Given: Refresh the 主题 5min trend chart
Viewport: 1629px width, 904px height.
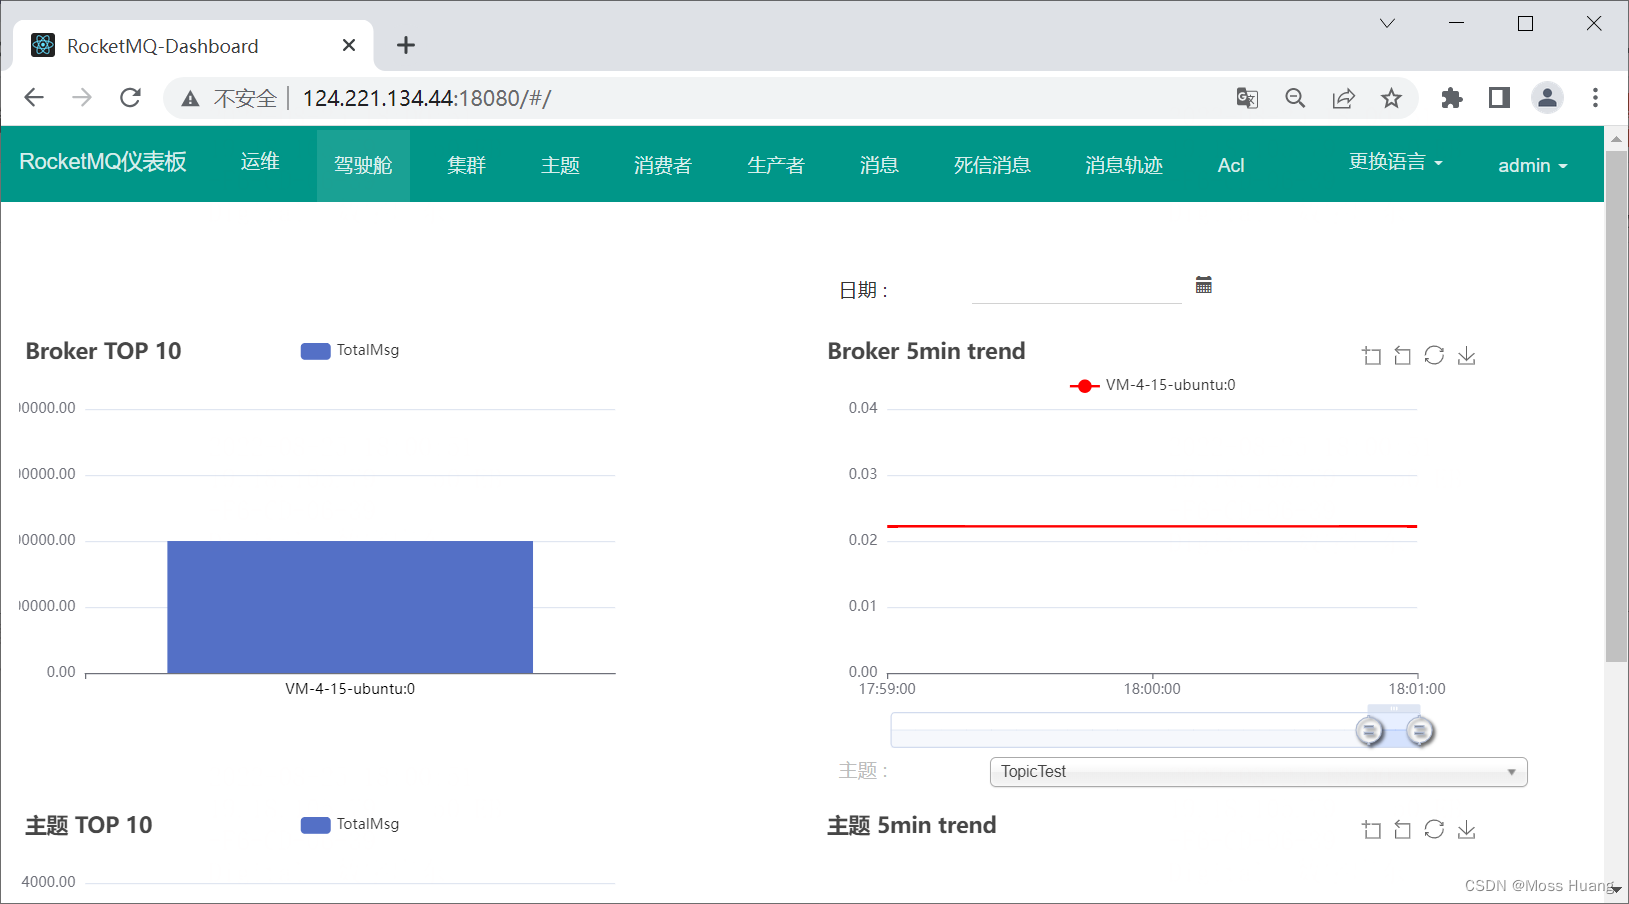Looking at the screenshot, I should click(1434, 829).
